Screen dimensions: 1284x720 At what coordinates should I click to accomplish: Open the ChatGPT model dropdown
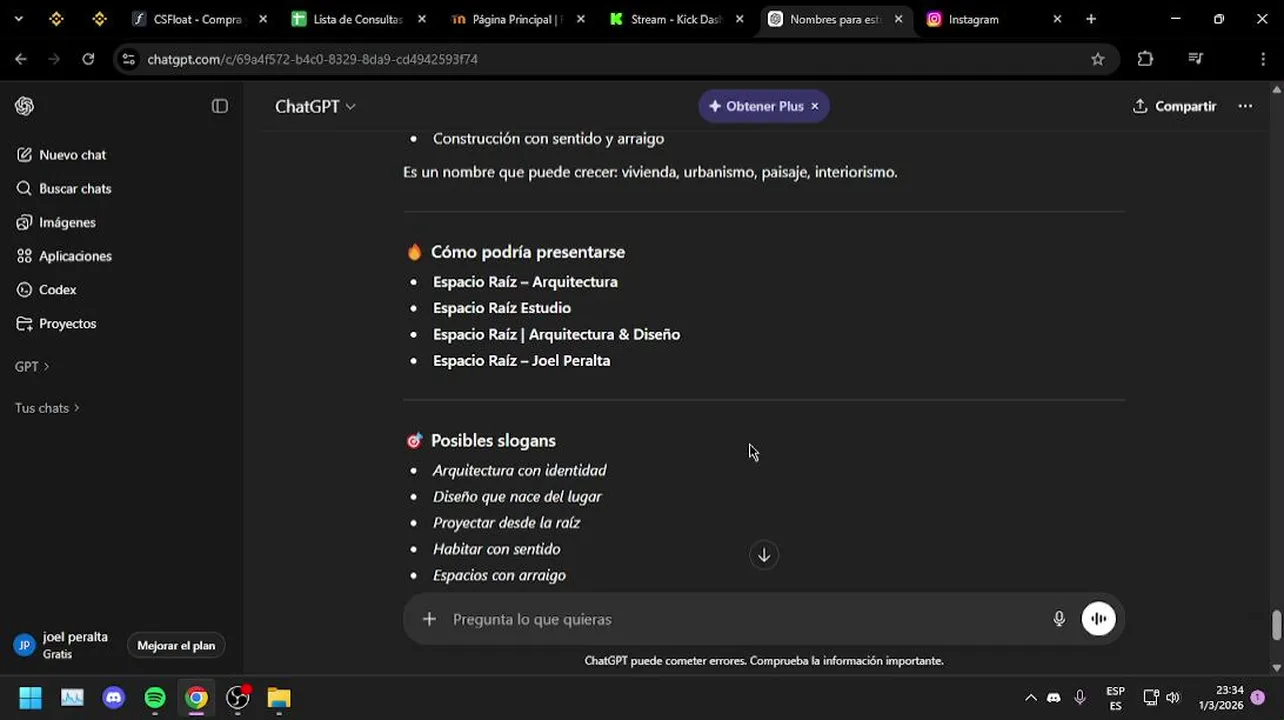[x=315, y=106]
